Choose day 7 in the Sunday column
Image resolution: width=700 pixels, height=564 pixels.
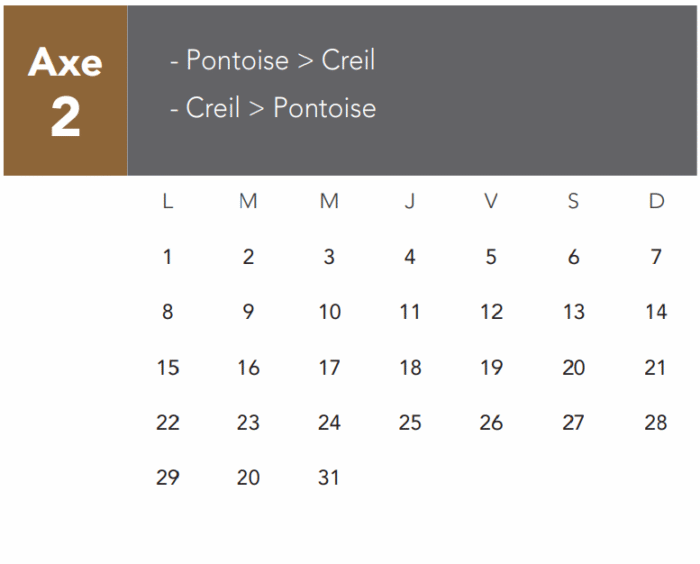pos(656,257)
